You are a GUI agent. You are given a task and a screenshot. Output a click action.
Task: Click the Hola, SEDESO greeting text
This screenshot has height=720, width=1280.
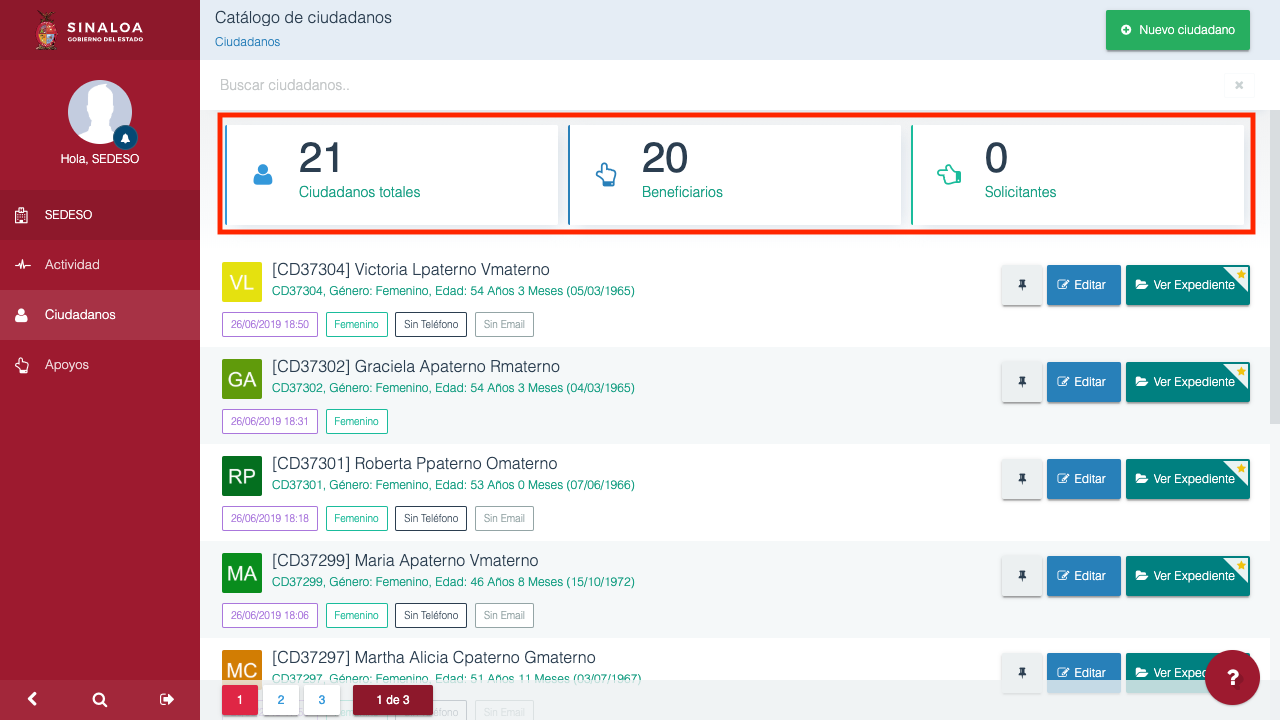(x=100, y=159)
